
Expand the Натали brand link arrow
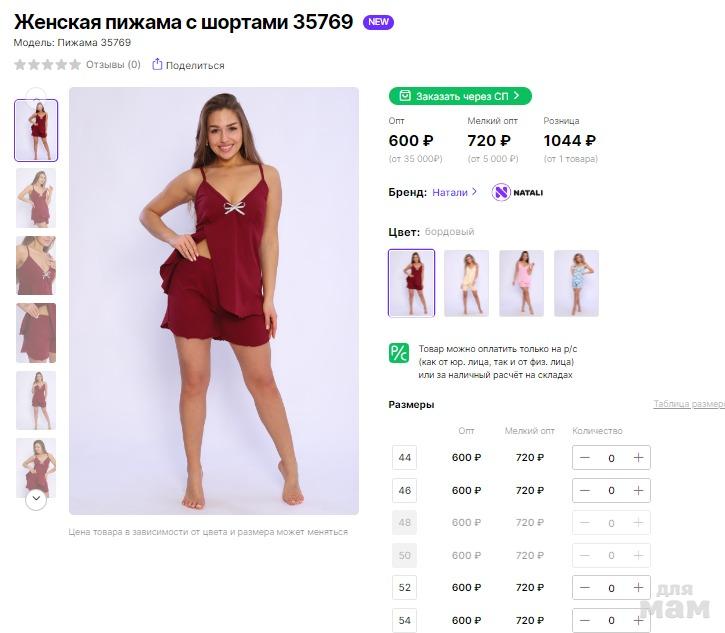point(474,192)
